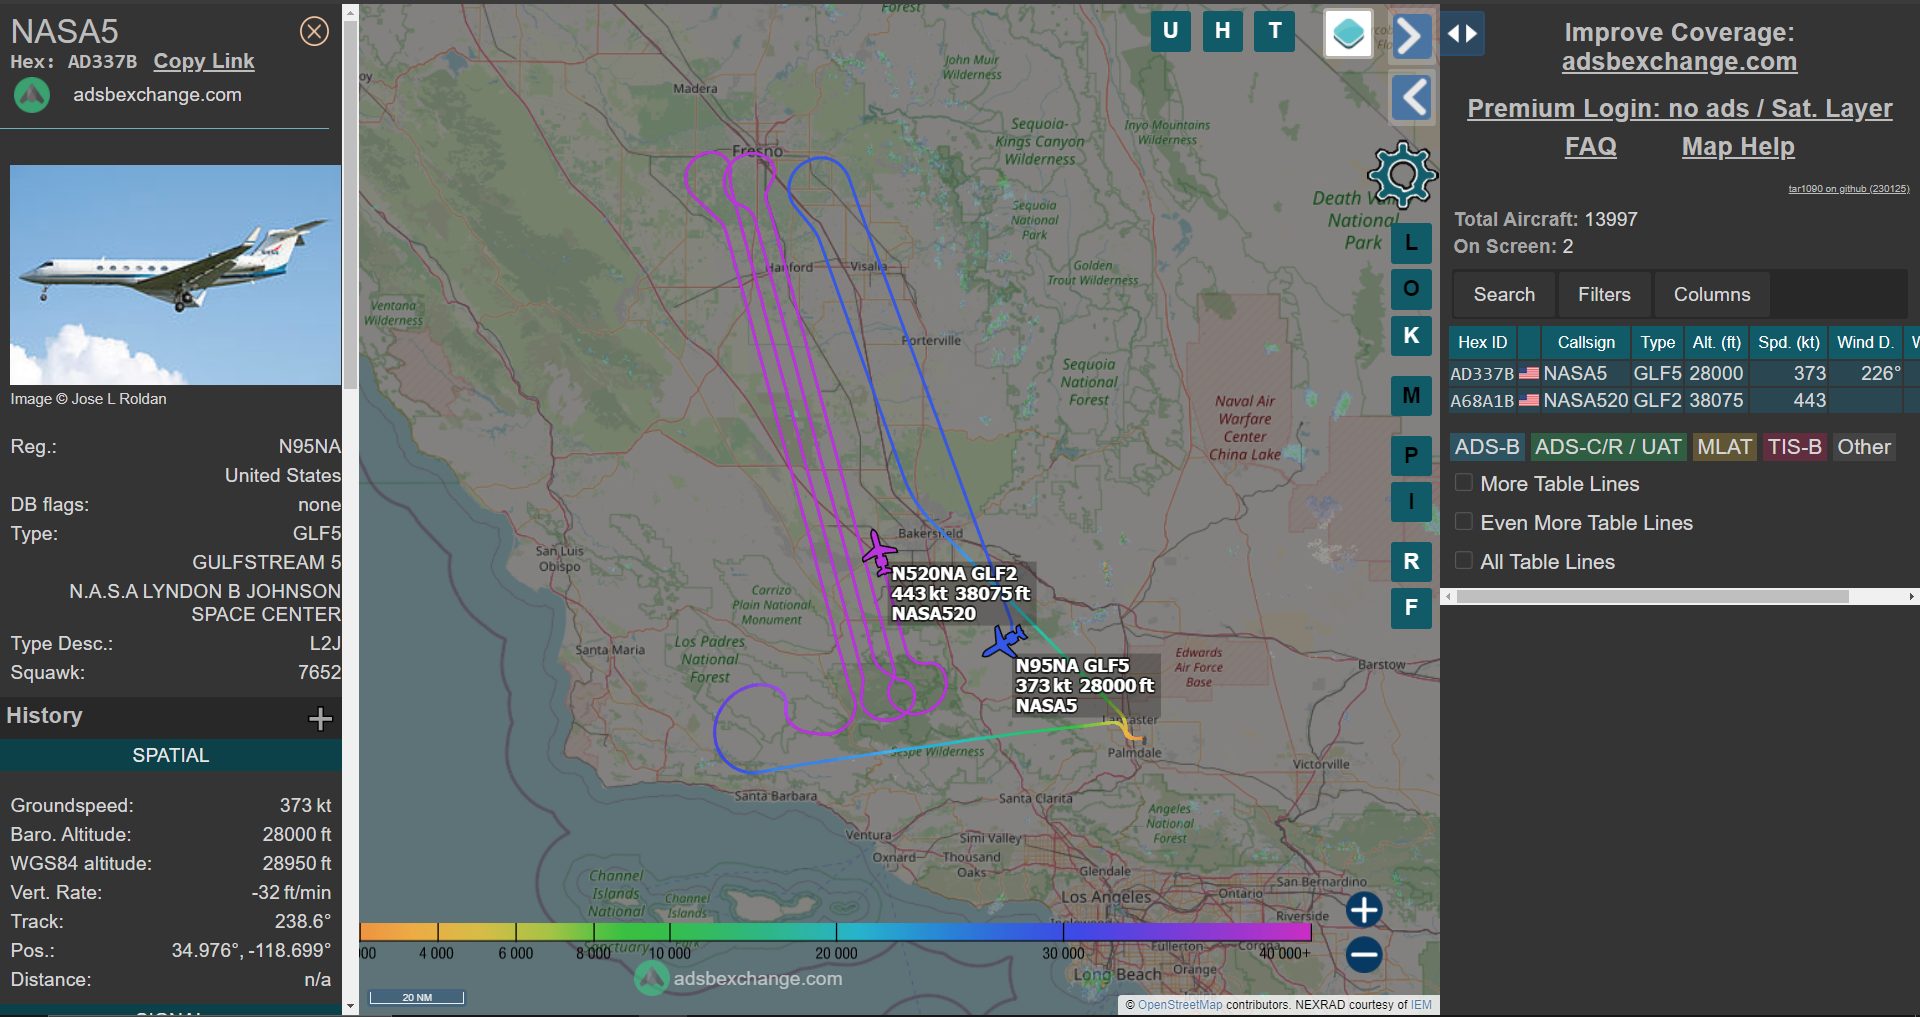Click the H map button
1920x1017 pixels.
[1222, 31]
